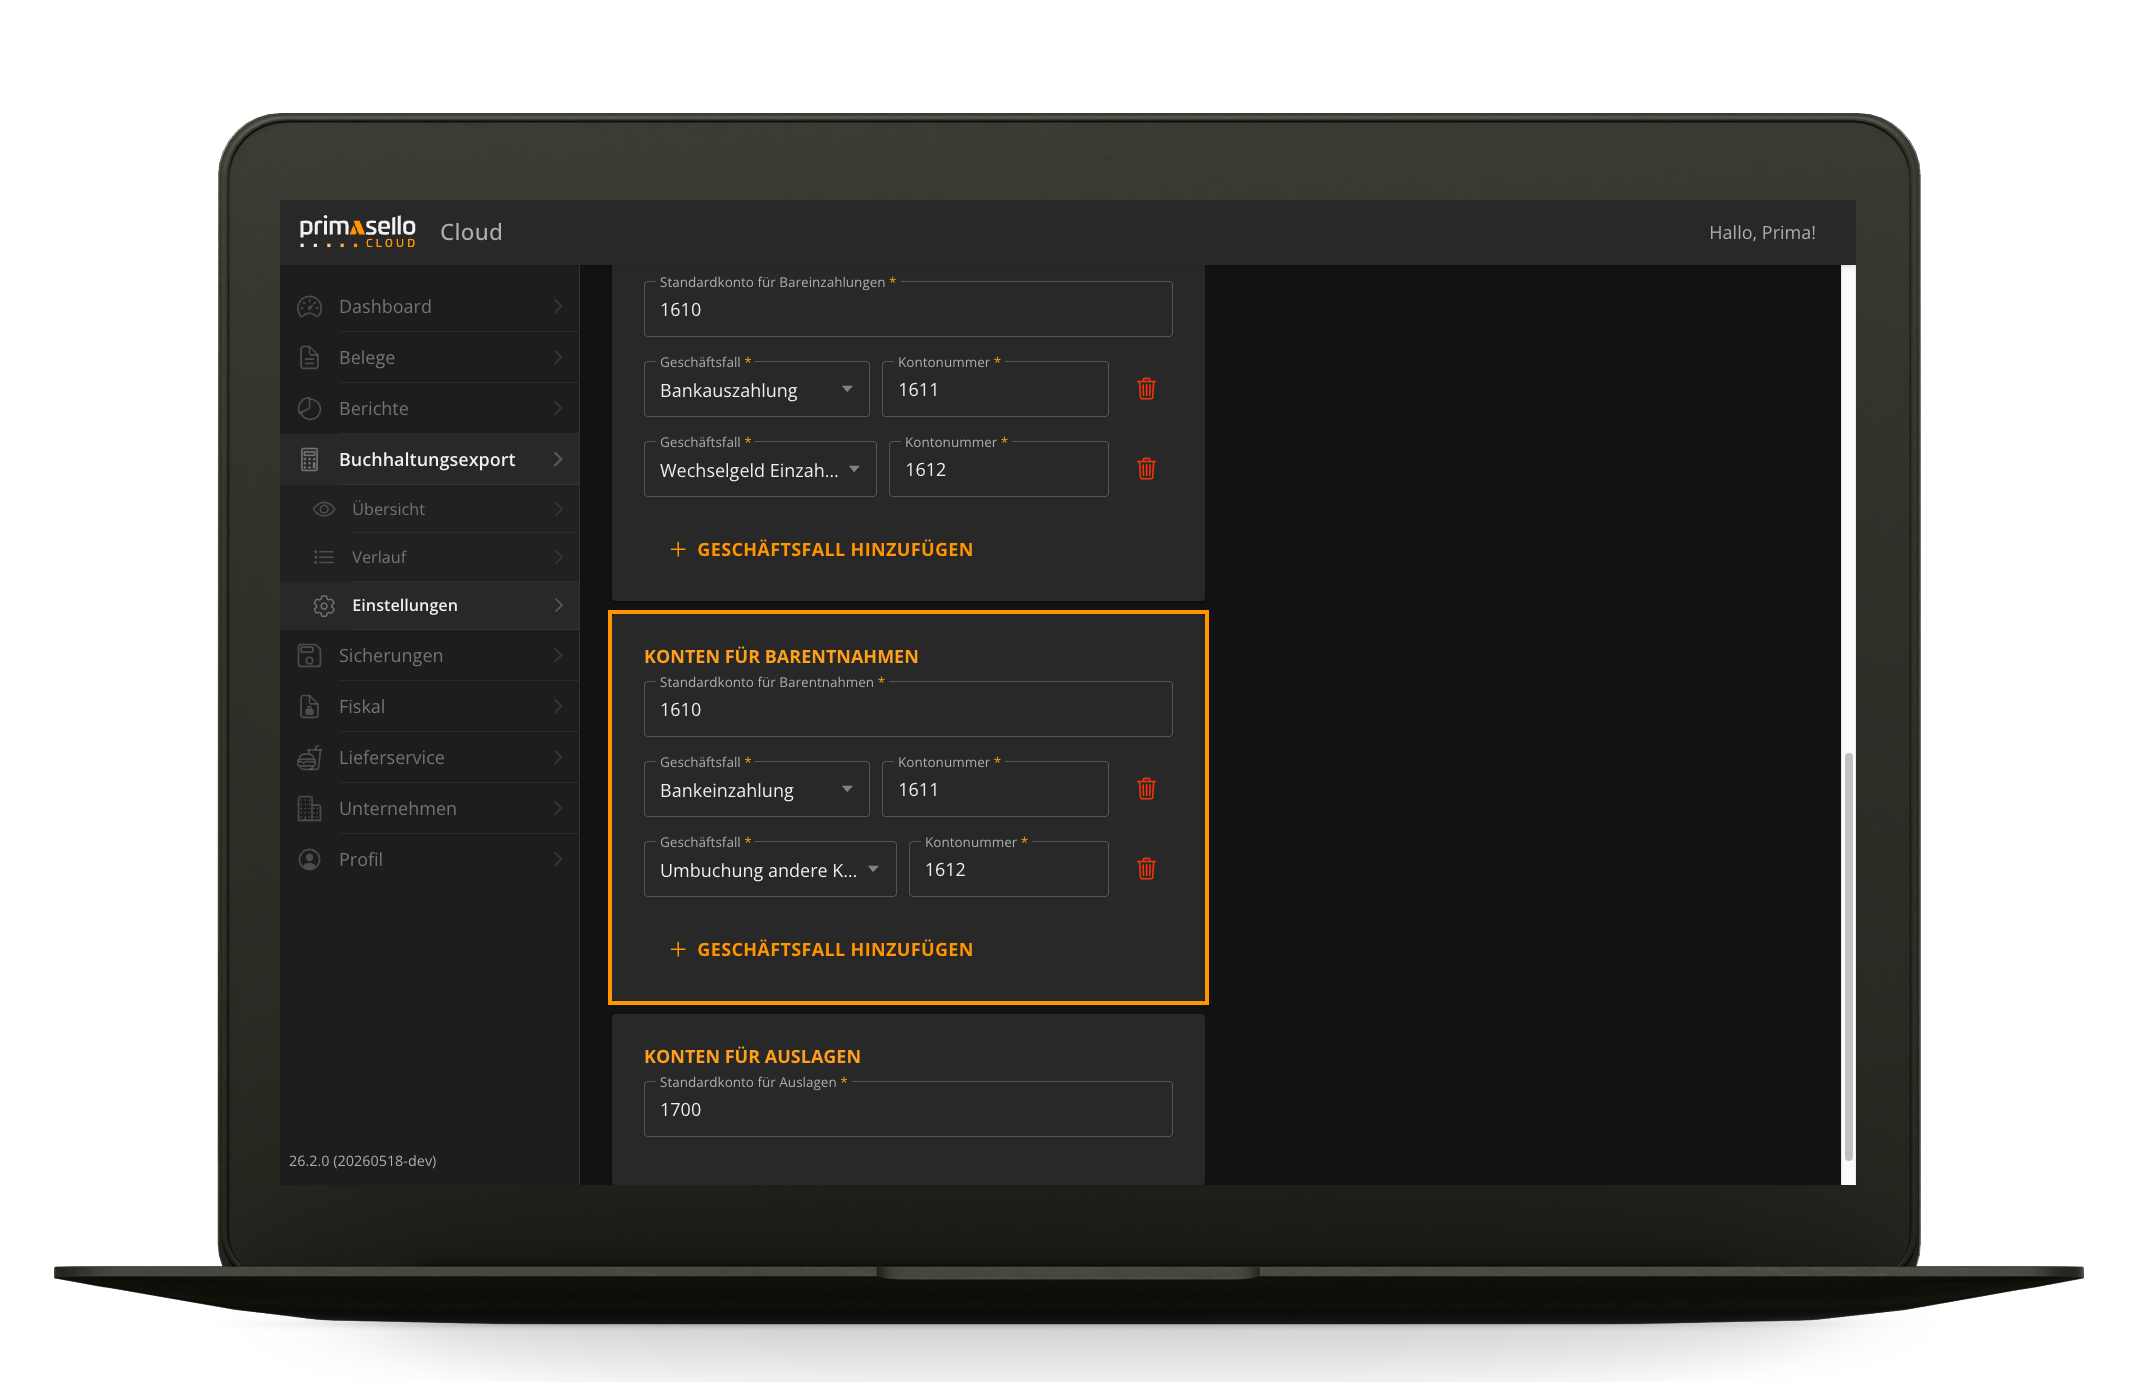Open the Bankauszahlung Geschäftsfall dropdown

pos(757,390)
